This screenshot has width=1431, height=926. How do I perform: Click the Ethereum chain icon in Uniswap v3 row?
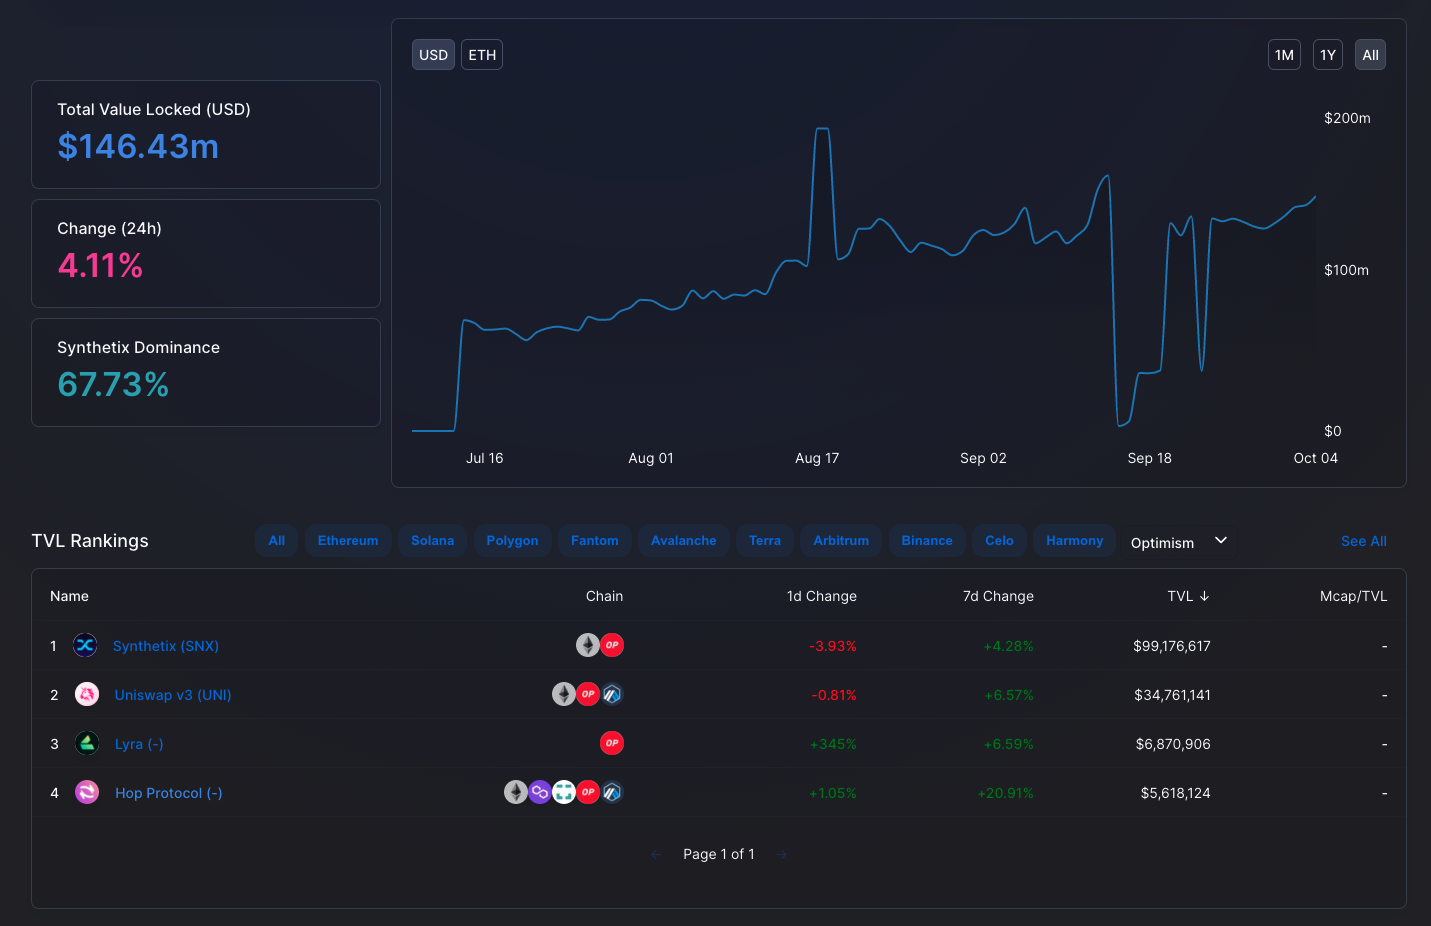[x=564, y=694]
